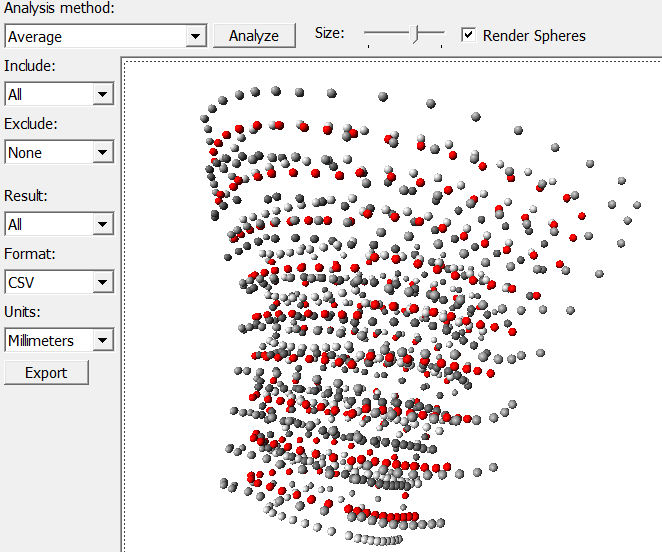Click the center of the point cloud view
The height and width of the screenshot is (552, 662).
pyautogui.click(x=392, y=305)
